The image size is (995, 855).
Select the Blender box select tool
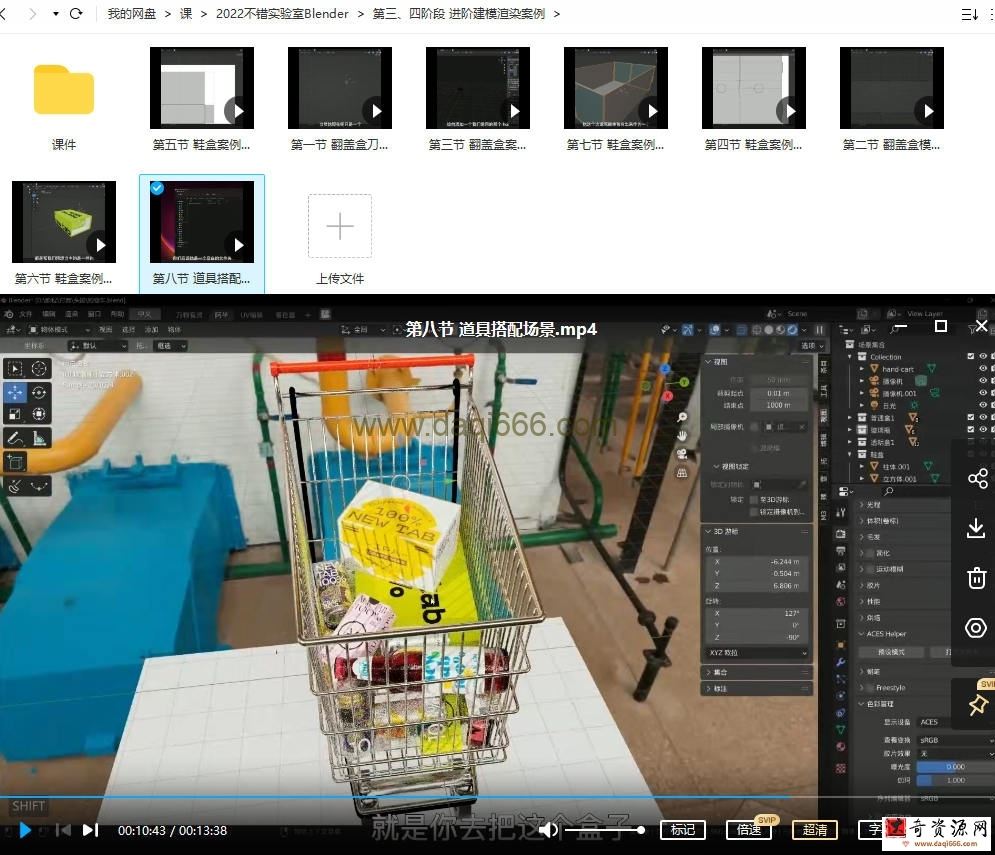click(15, 368)
